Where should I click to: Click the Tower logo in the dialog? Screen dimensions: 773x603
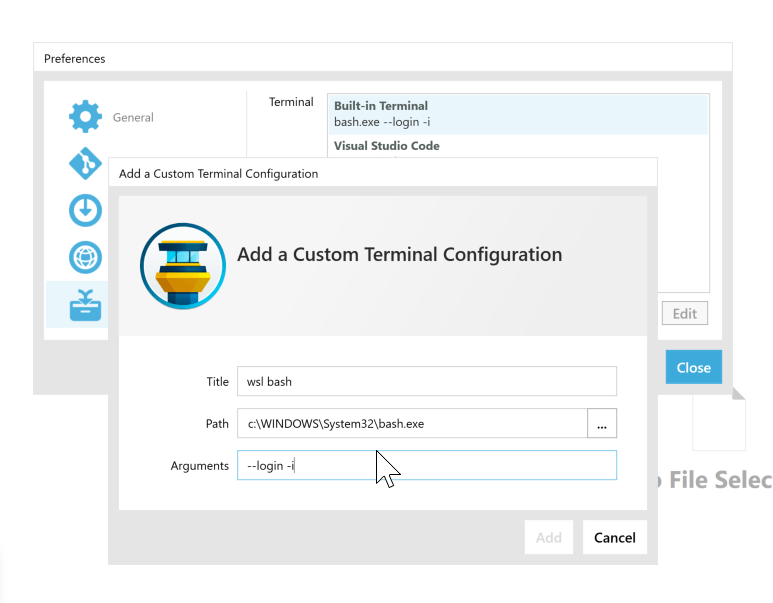click(x=182, y=266)
